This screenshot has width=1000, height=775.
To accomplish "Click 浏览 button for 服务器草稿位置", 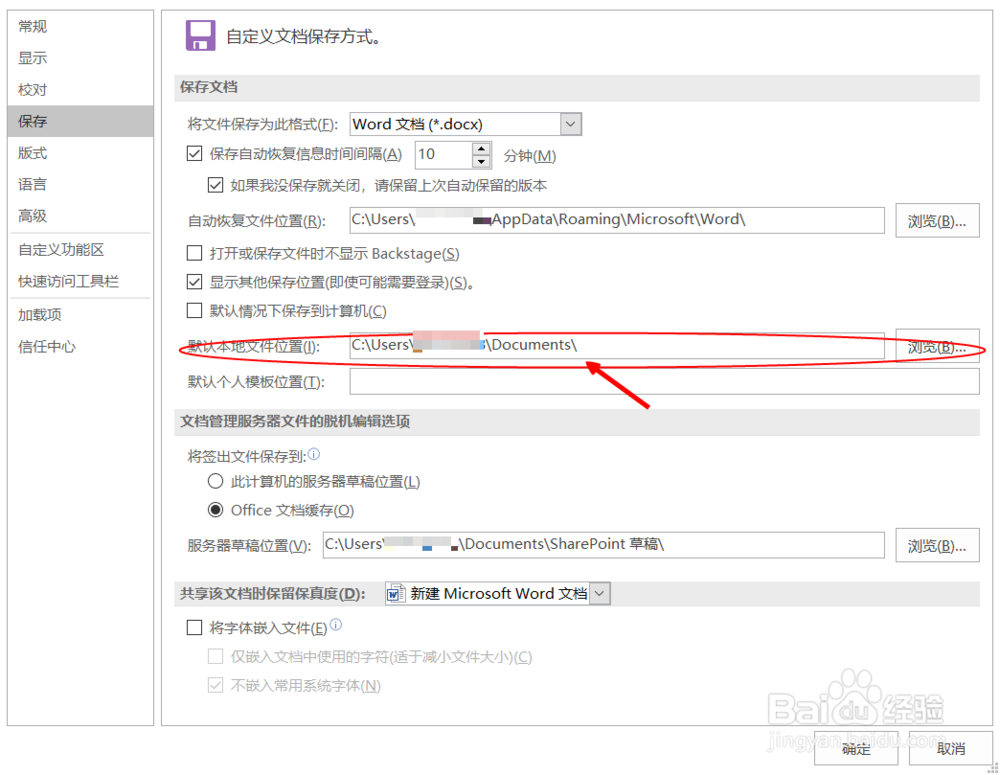I will tap(937, 545).
